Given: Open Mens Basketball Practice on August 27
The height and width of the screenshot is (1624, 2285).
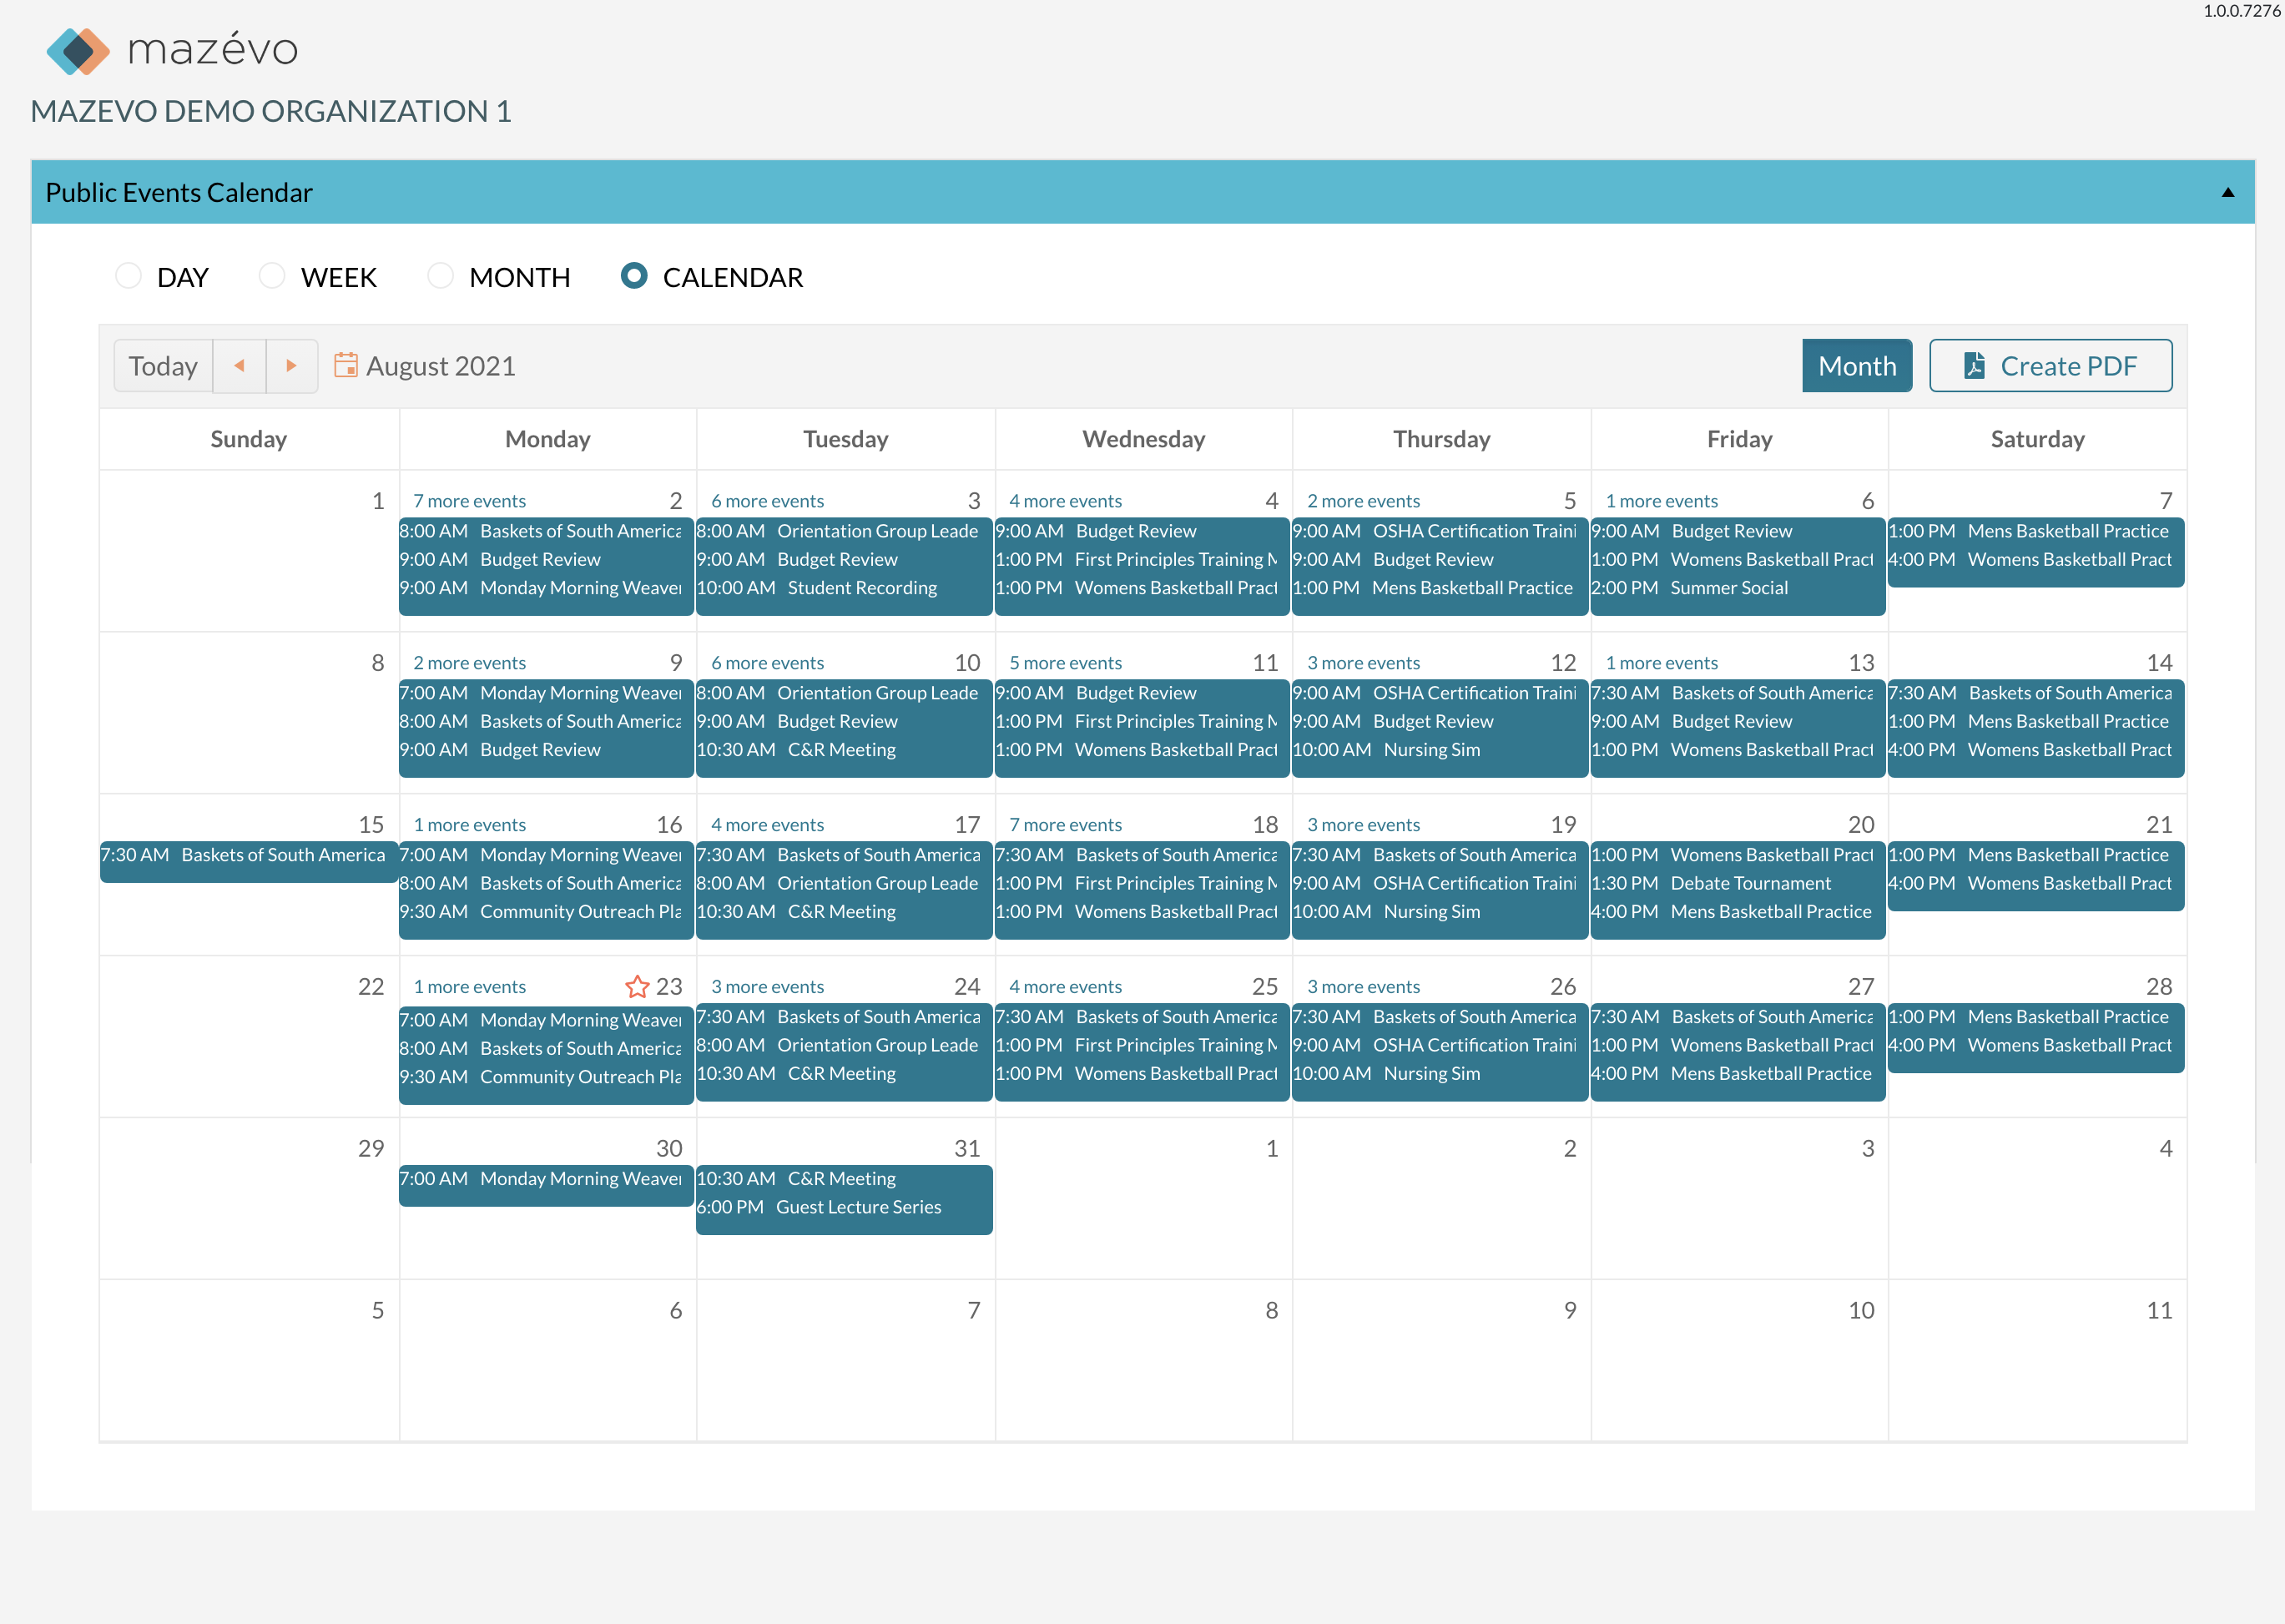Looking at the screenshot, I should pyautogui.click(x=1737, y=1074).
